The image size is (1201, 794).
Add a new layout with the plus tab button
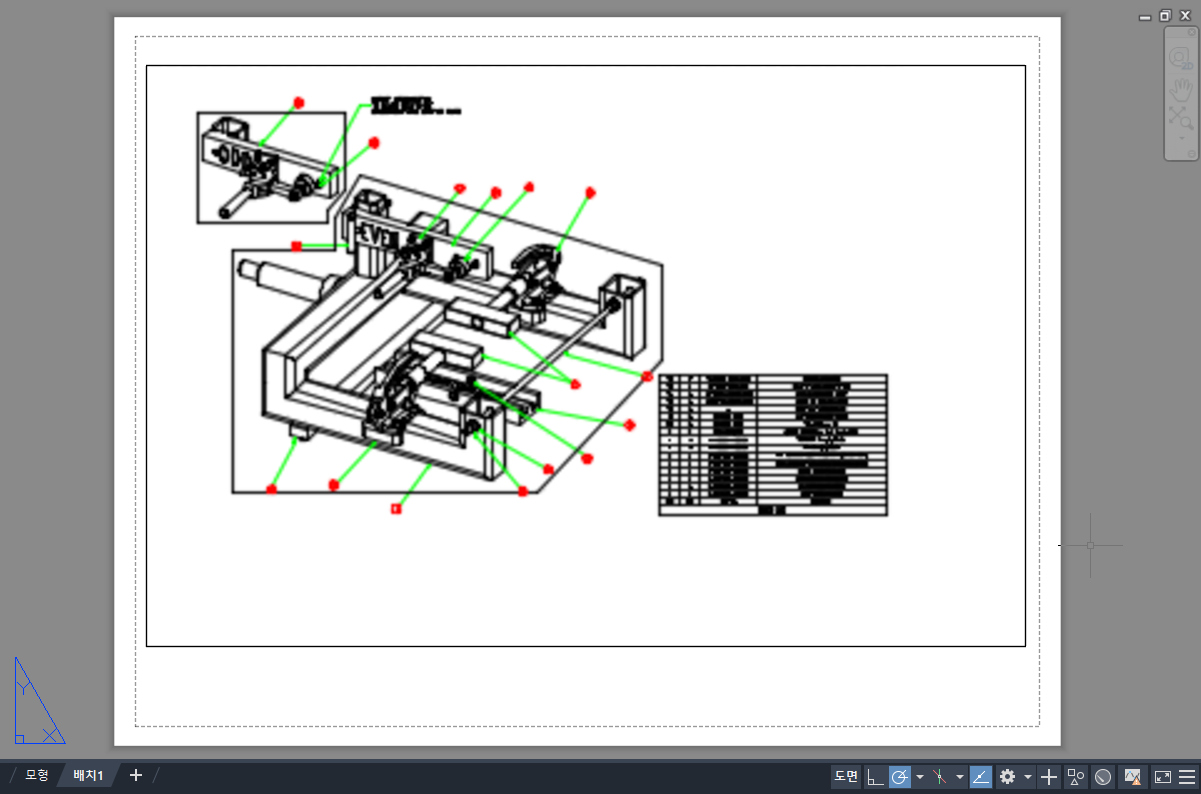pyautogui.click(x=136, y=775)
